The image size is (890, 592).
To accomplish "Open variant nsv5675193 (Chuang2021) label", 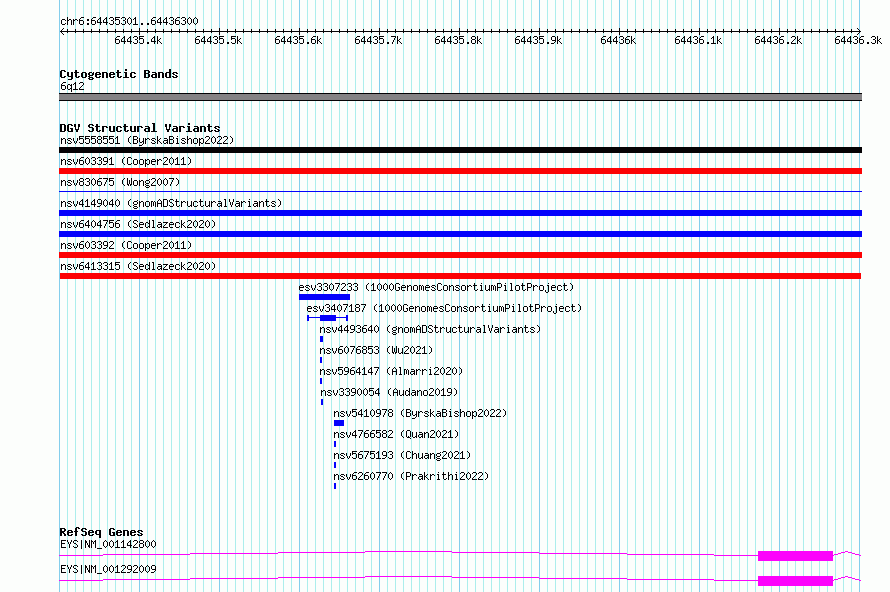I will pos(402,455).
